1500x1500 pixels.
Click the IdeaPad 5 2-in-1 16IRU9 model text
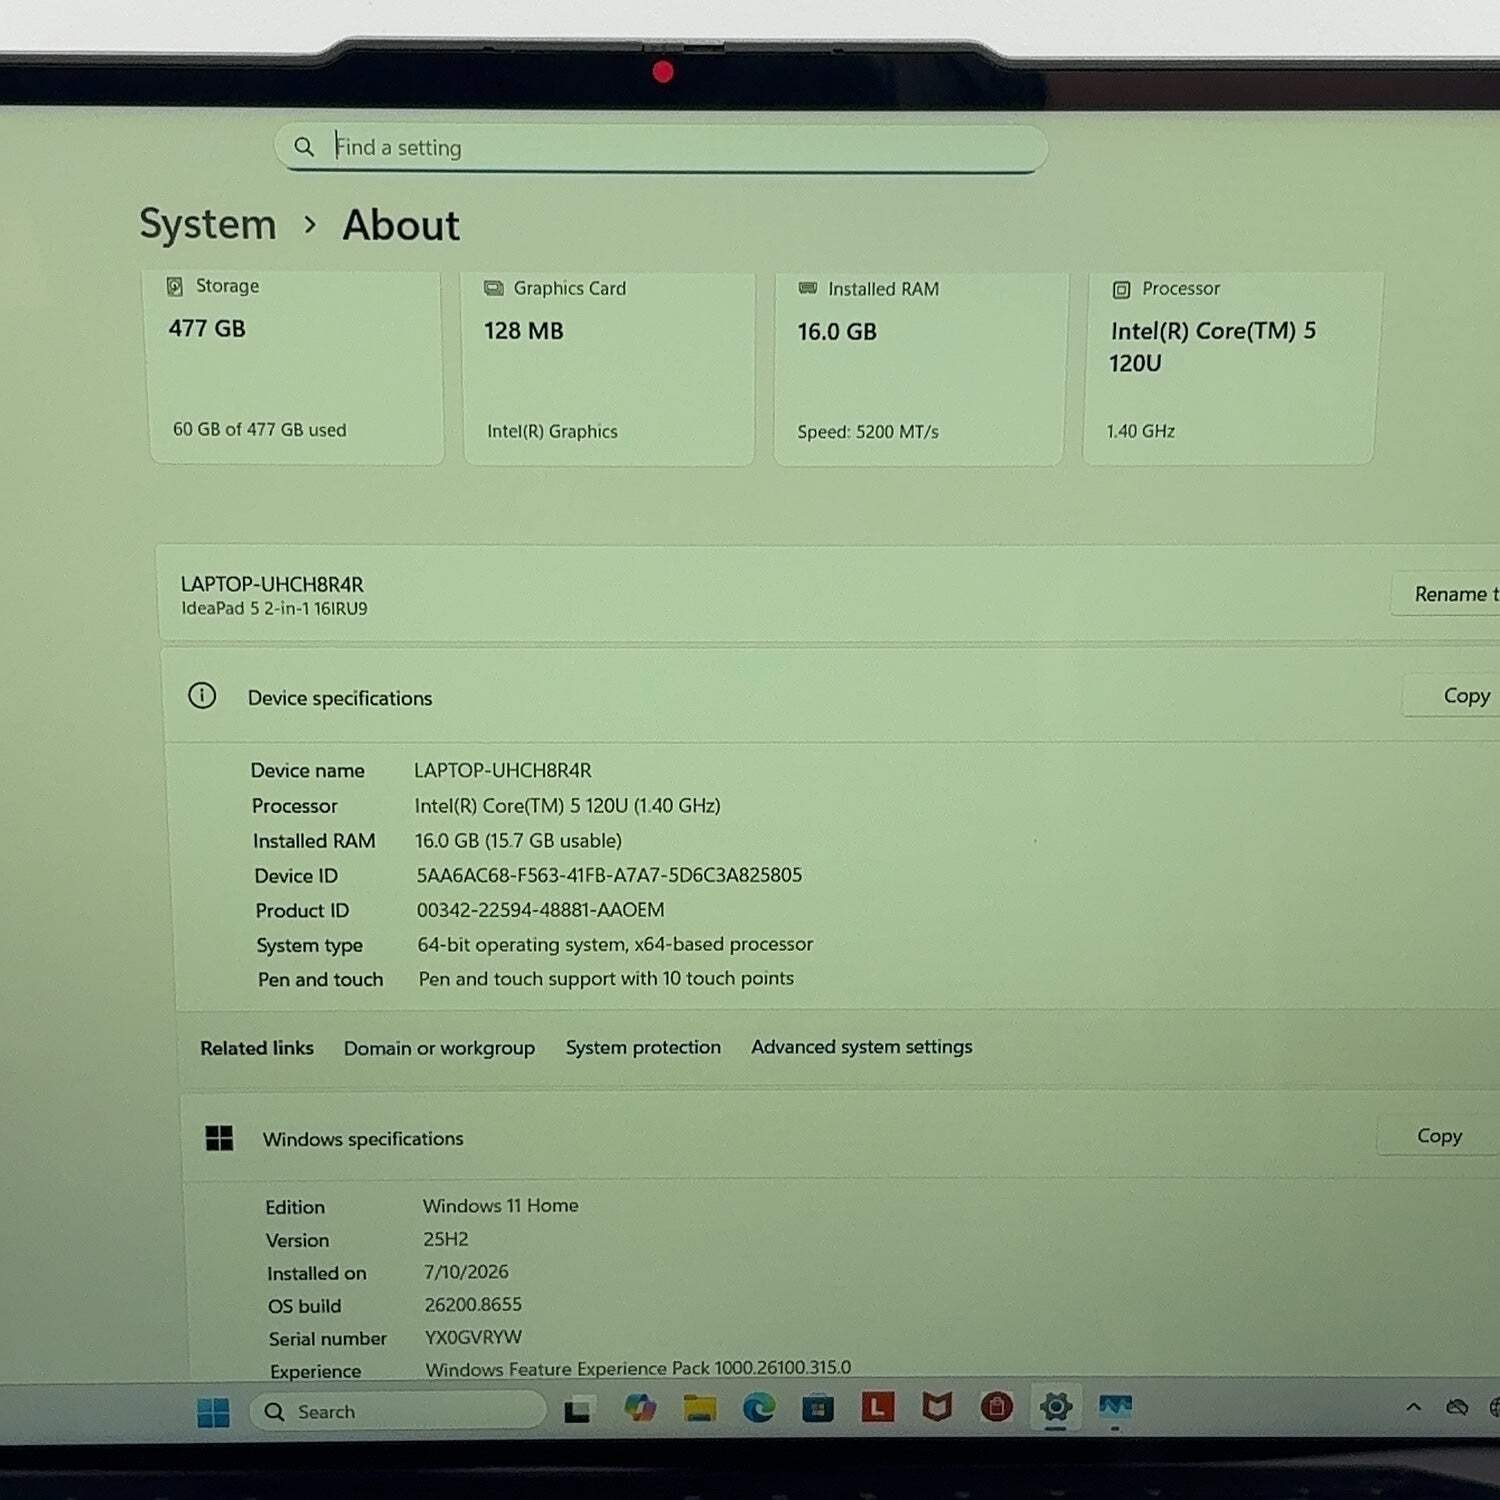click(274, 608)
